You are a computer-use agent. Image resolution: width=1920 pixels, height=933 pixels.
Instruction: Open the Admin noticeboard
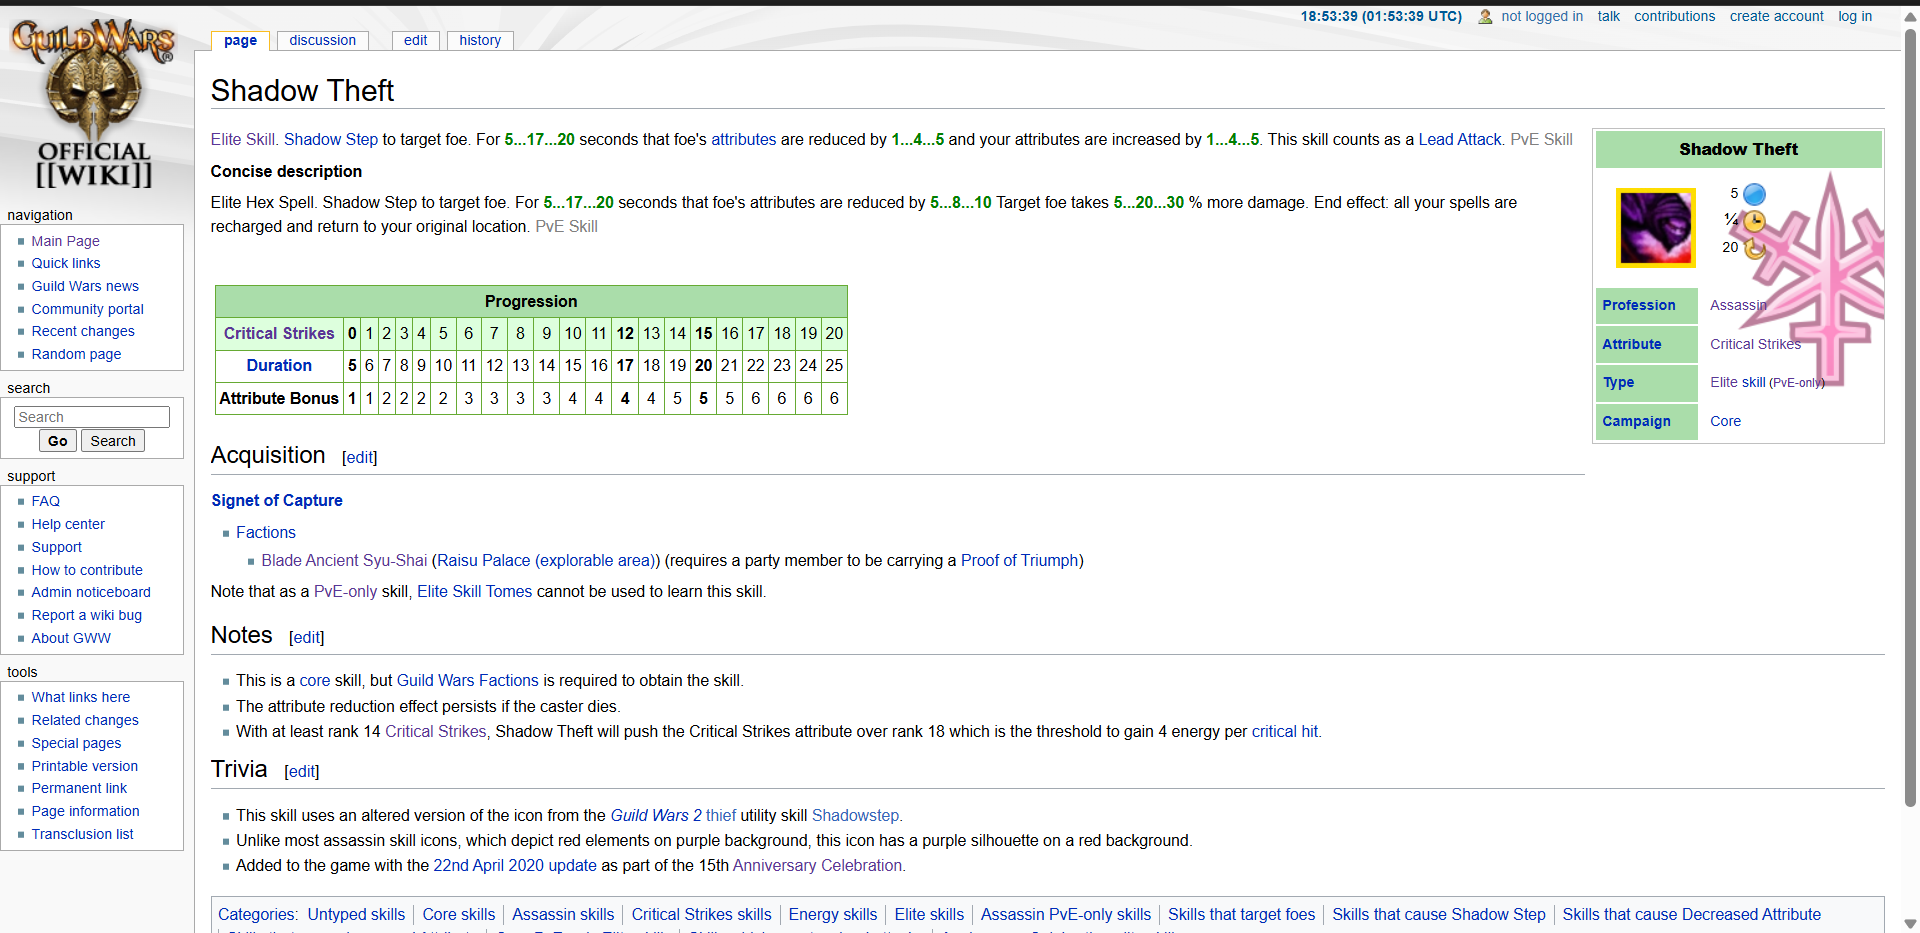click(91, 592)
